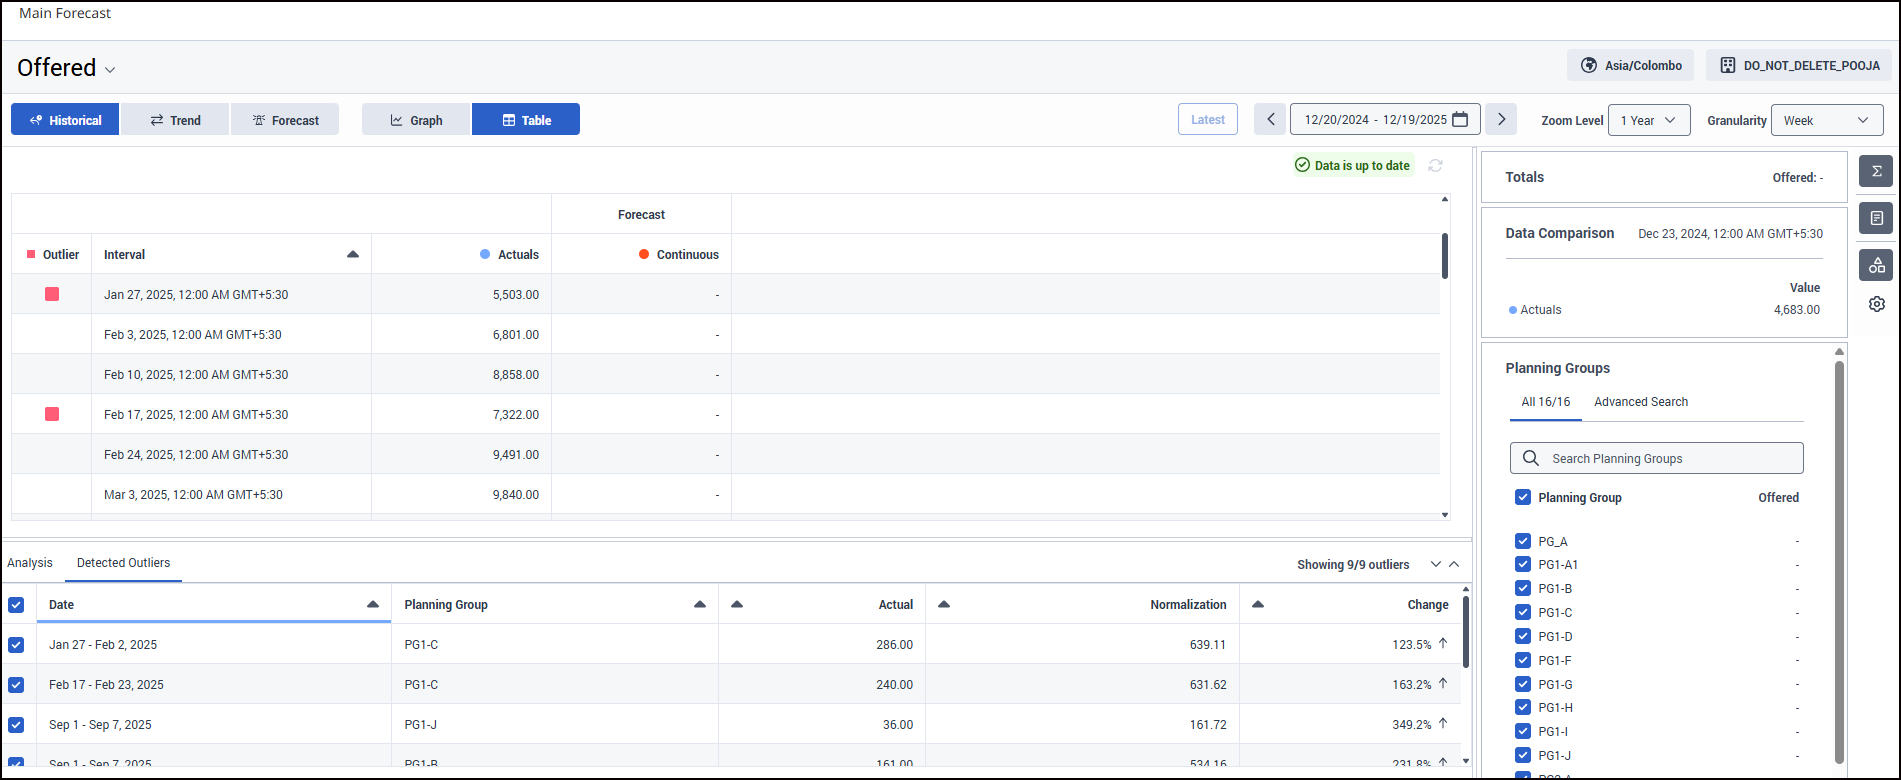Open the Totals sigma panel icon

point(1876,171)
